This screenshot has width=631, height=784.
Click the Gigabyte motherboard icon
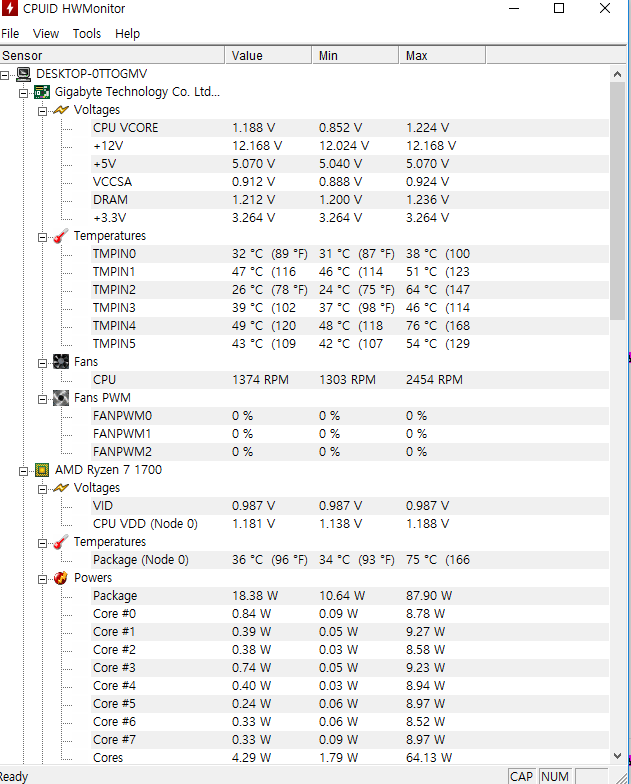click(x=42, y=92)
